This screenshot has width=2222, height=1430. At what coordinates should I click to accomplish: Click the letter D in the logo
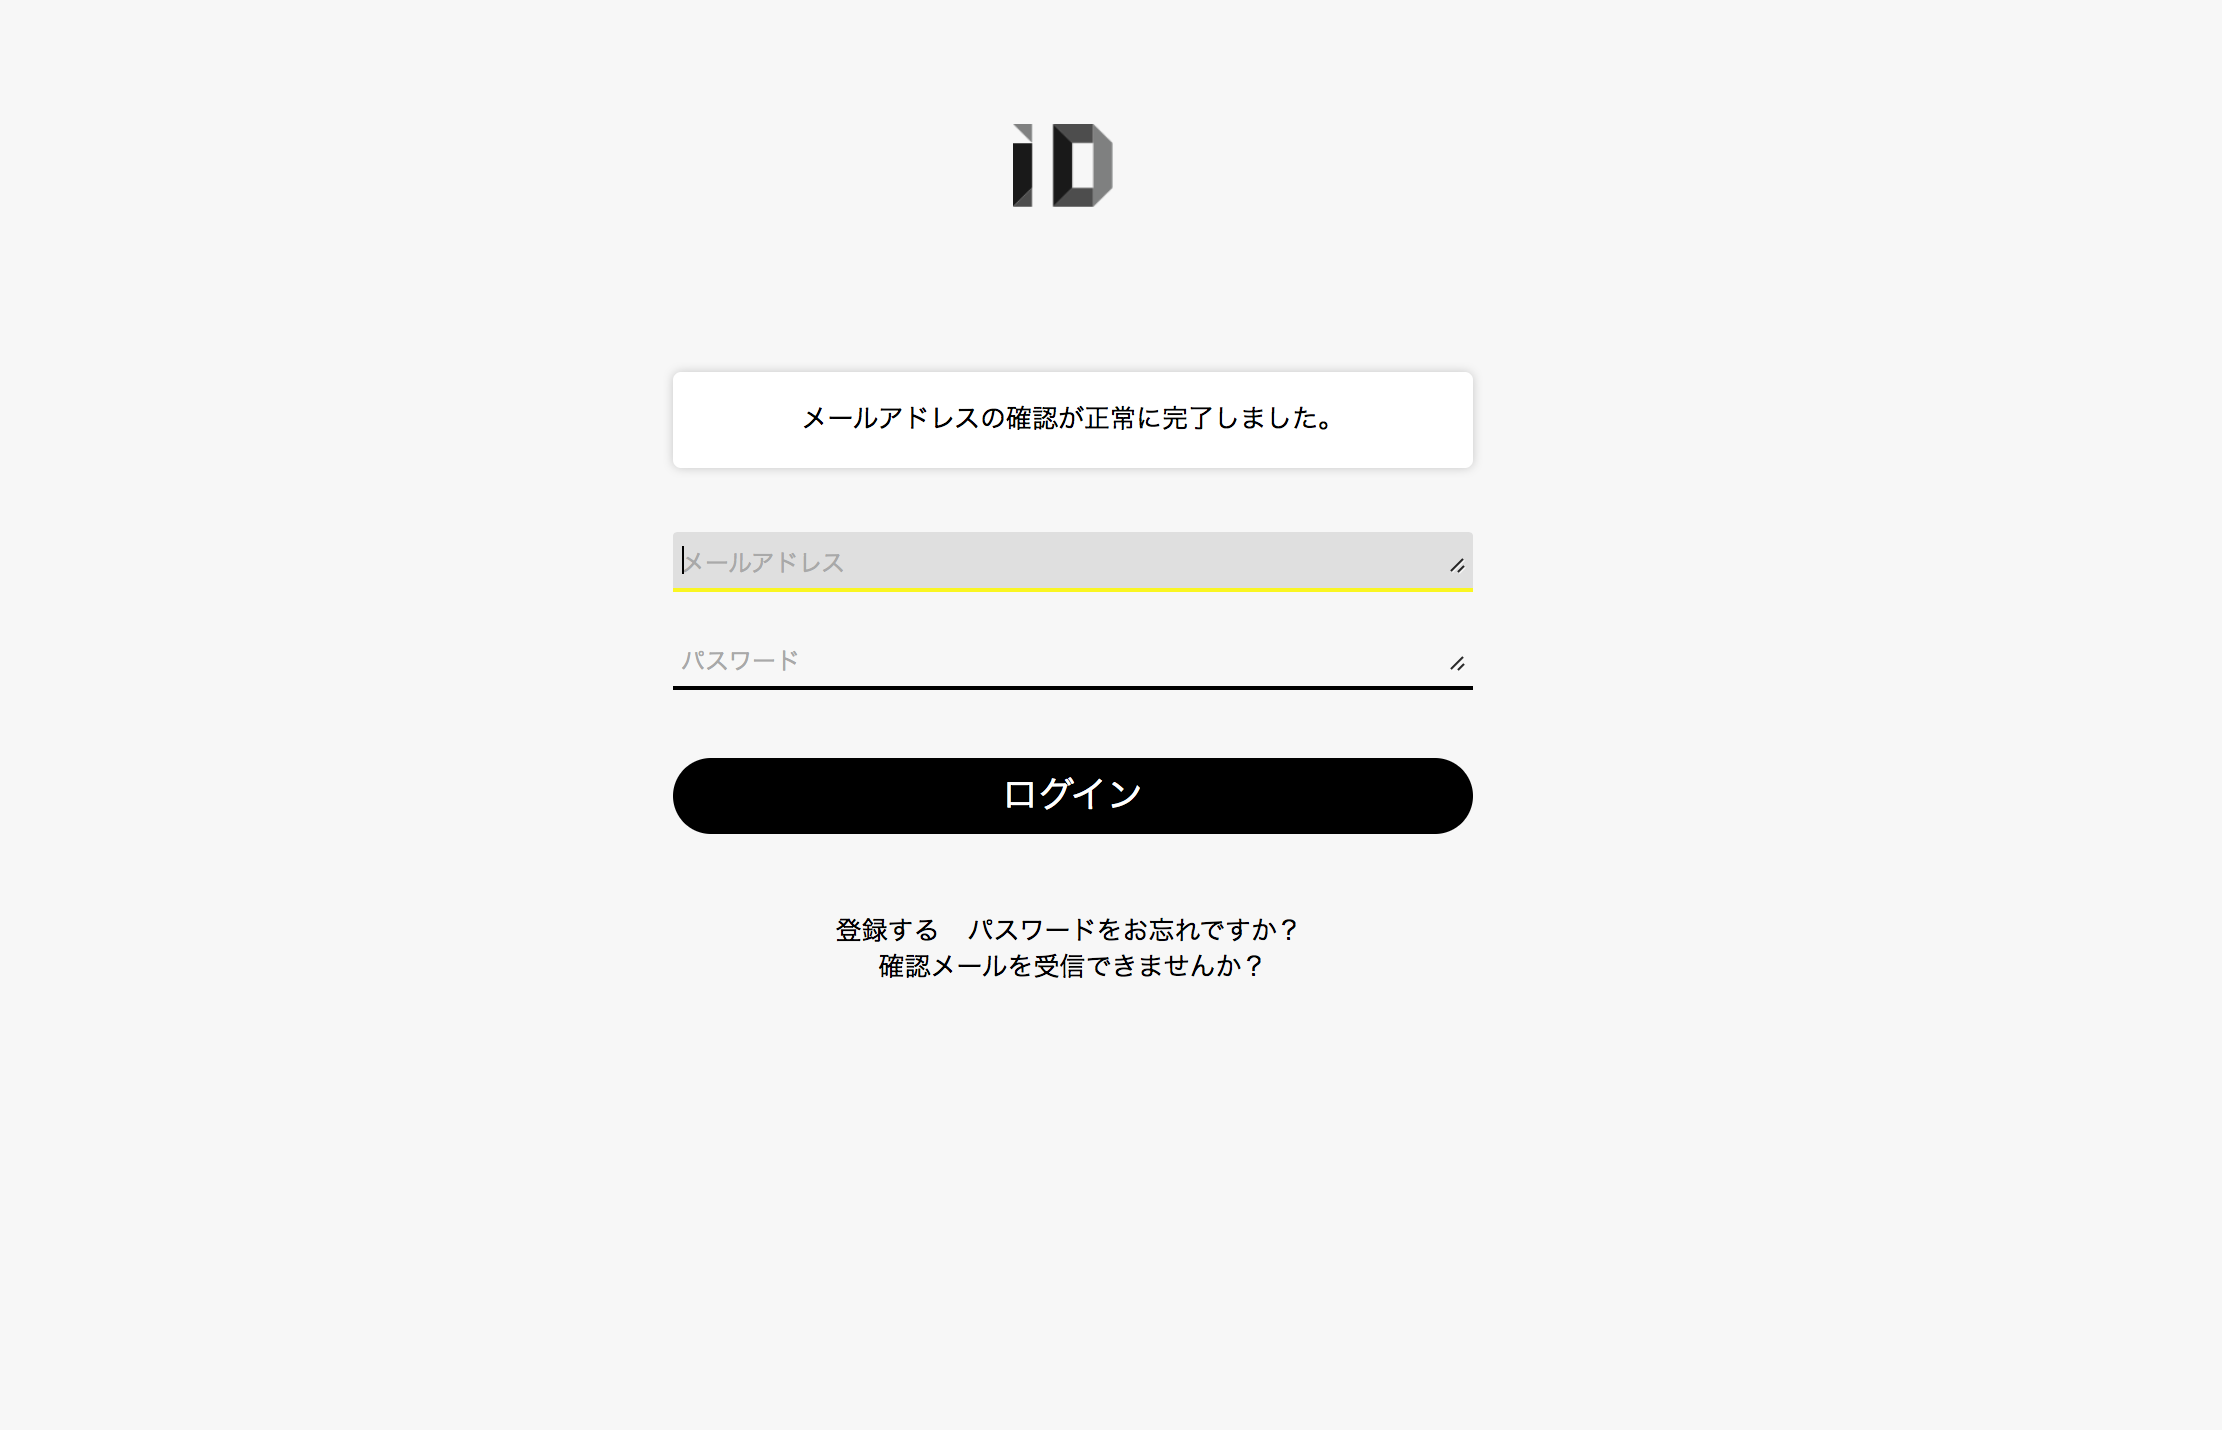[x=1083, y=165]
